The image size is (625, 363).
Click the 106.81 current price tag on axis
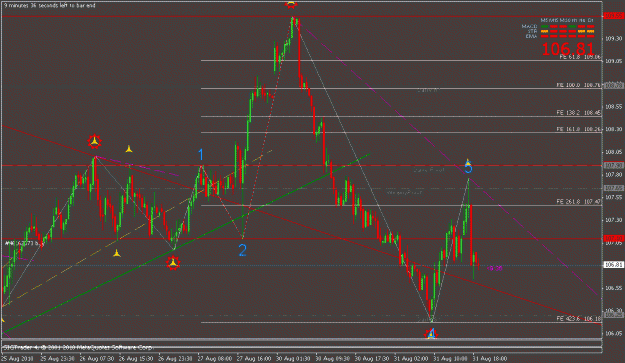click(614, 265)
